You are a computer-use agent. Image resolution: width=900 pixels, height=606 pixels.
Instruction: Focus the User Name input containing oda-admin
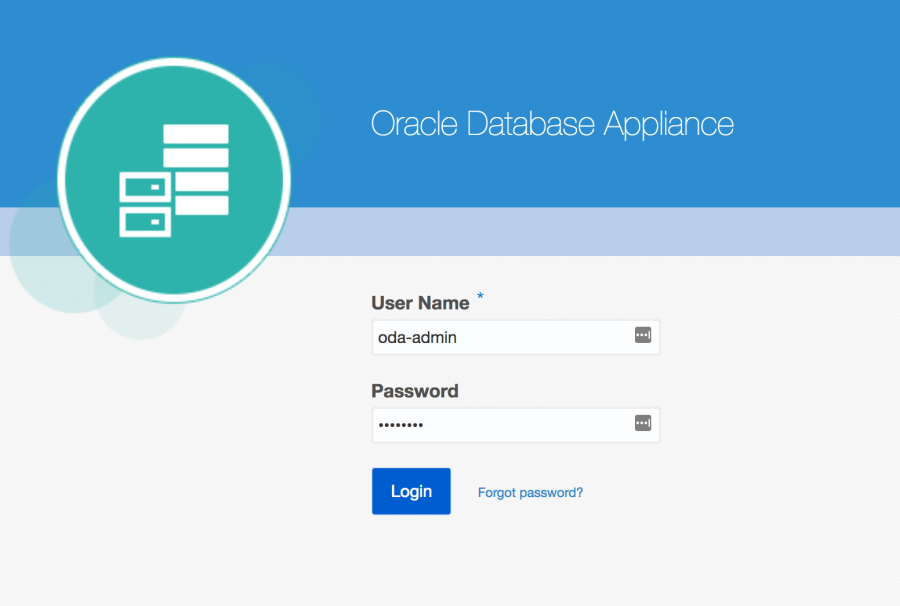(515, 337)
